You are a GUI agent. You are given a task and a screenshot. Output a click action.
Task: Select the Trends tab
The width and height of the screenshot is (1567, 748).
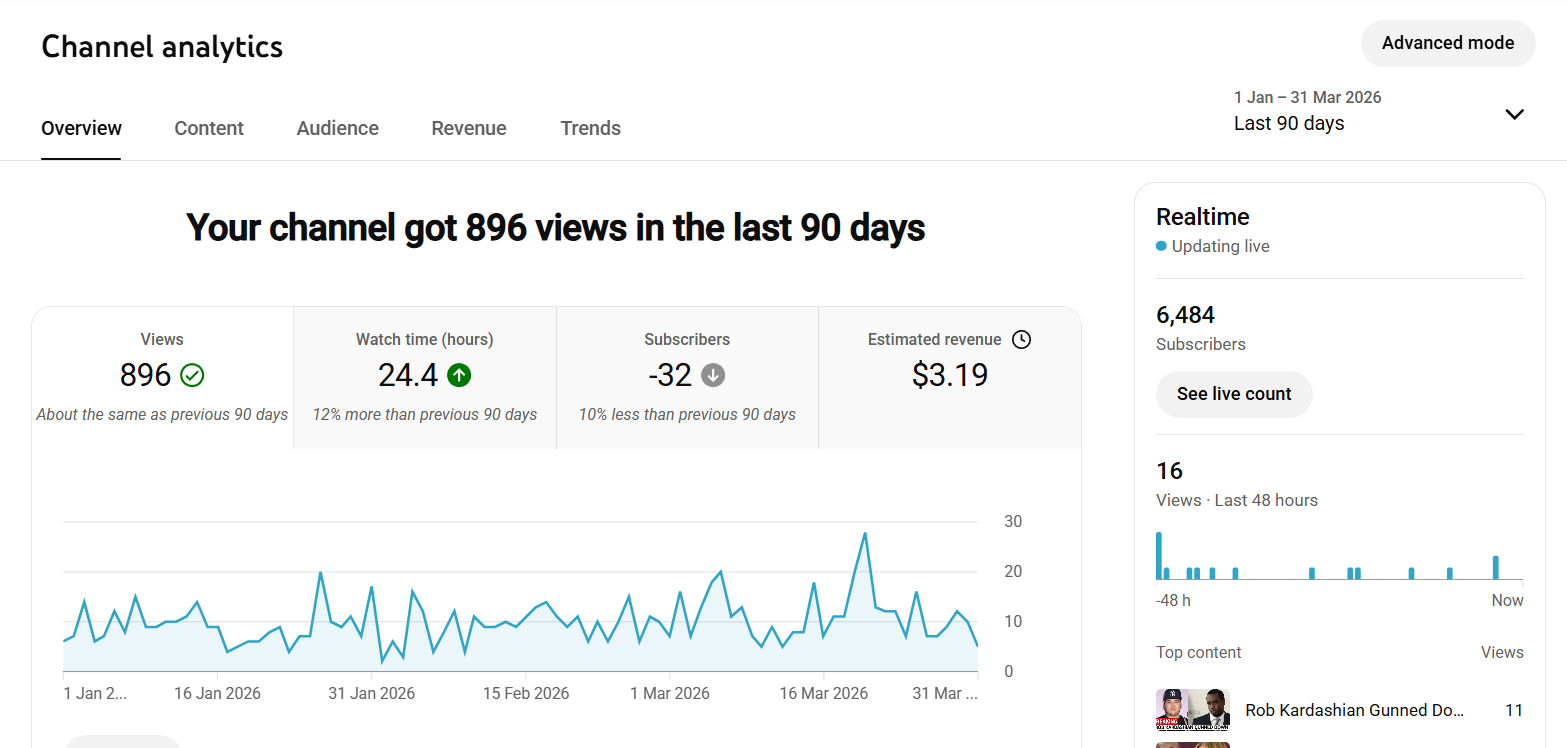pos(590,128)
